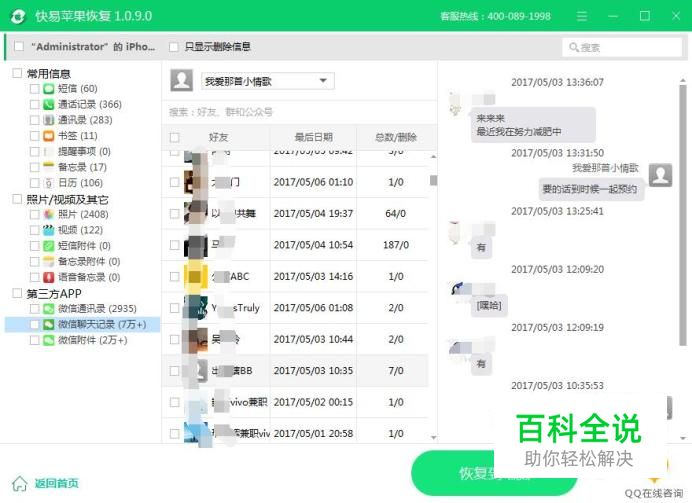Click the top-right 搜索 input box
This screenshot has width=692, height=503.
[x=622, y=47]
